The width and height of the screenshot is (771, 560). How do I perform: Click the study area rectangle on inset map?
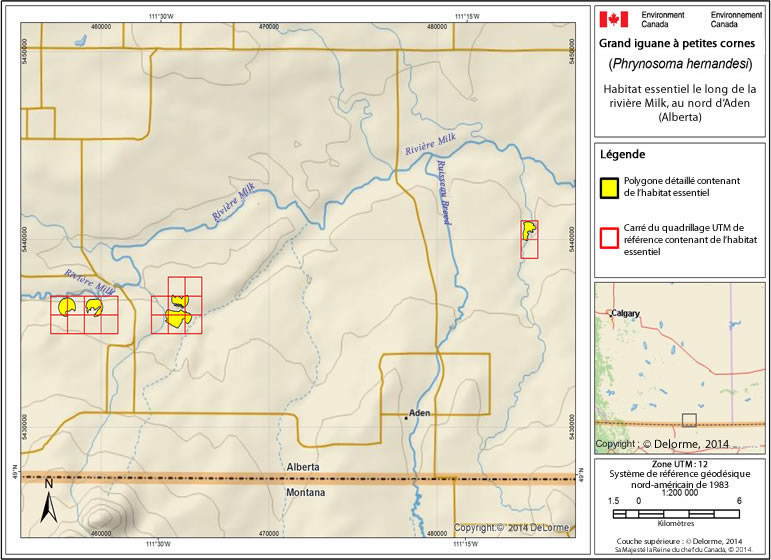[689, 420]
